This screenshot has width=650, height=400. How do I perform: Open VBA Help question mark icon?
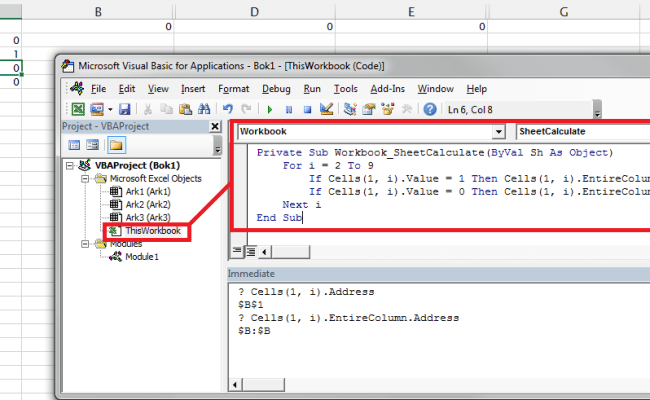[430, 109]
